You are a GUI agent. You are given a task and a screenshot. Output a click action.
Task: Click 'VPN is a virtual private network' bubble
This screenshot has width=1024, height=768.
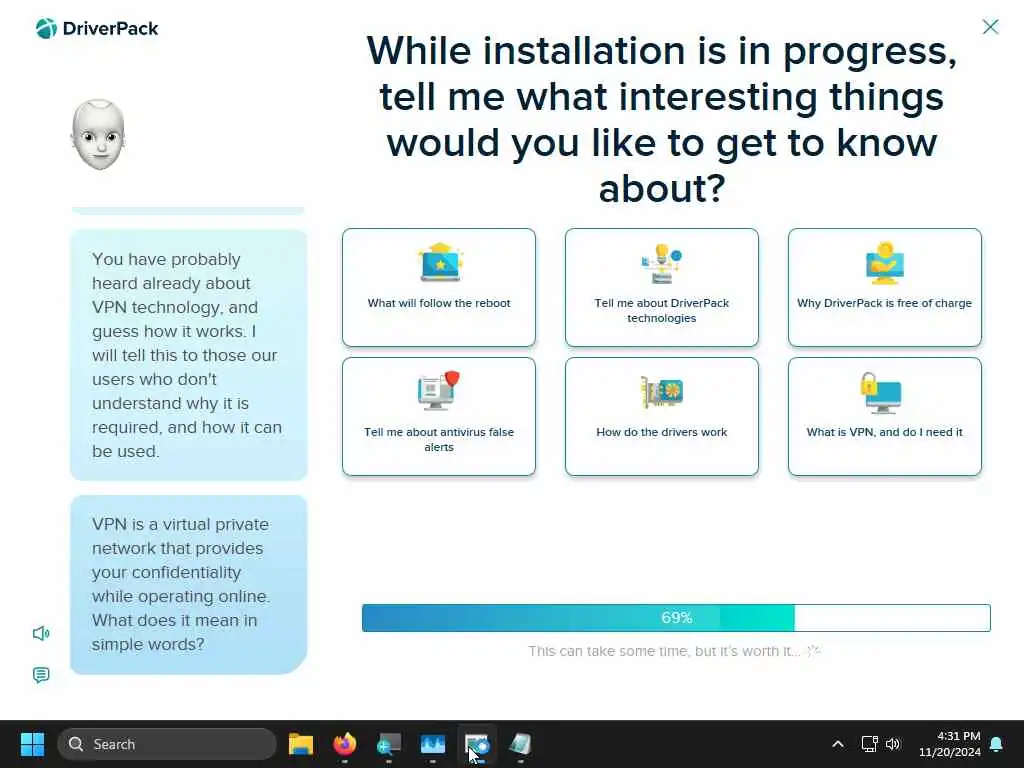[189, 584]
